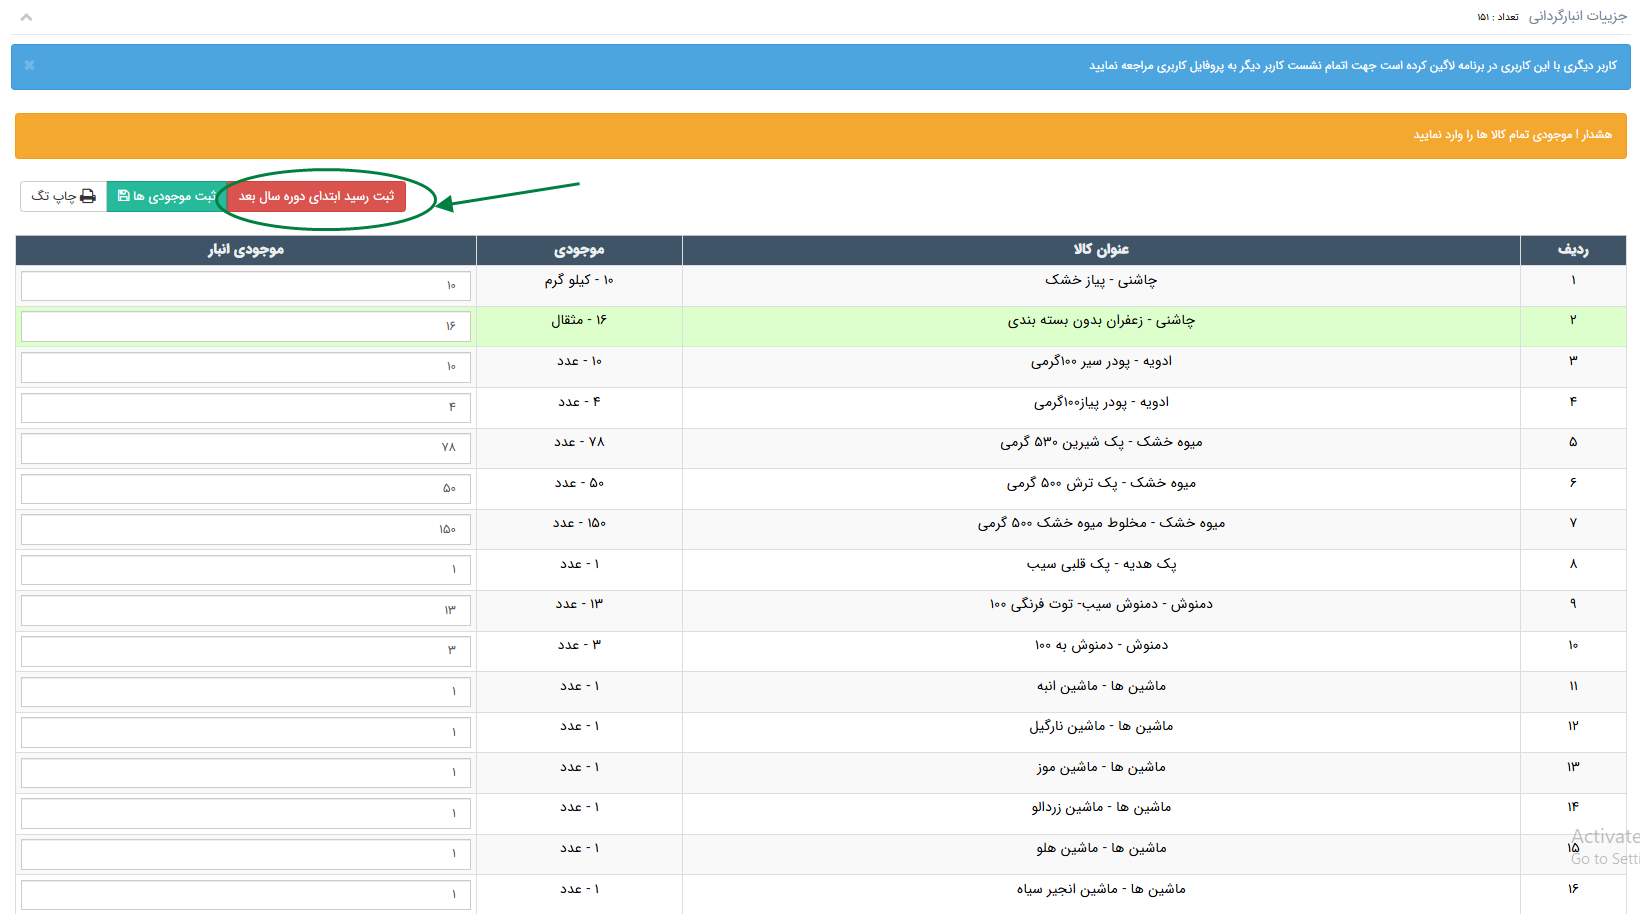Click the موجودی انبار column header
The image size is (1640, 914).
click(245, 250)
